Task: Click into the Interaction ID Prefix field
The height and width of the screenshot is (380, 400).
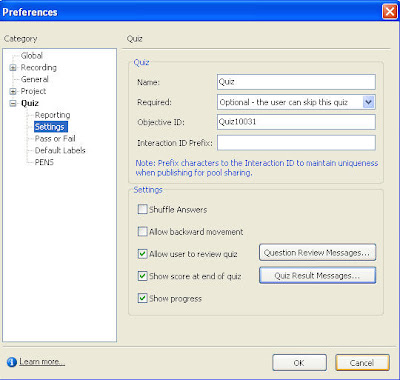Action: tap(296, 143)
